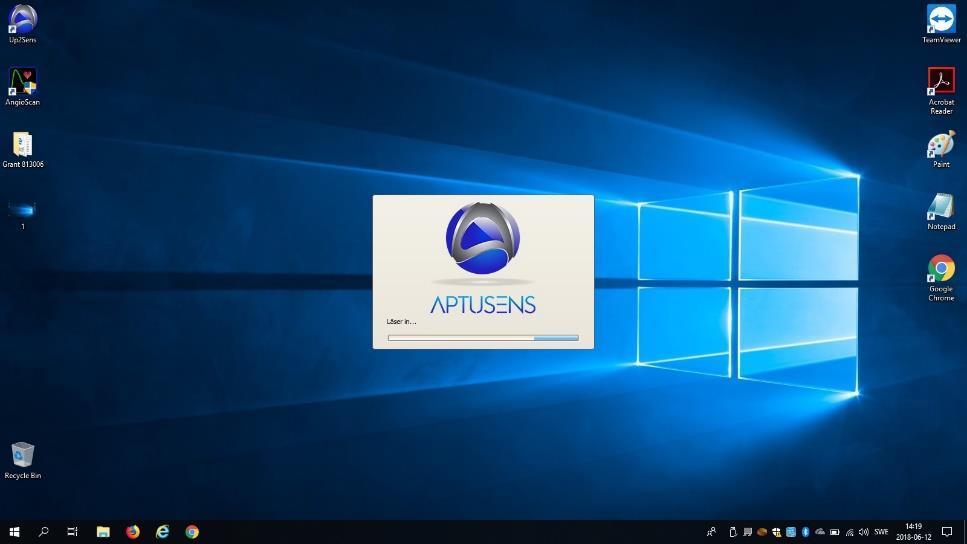Launch TeamViewer from the desktop

pos(941,23)
